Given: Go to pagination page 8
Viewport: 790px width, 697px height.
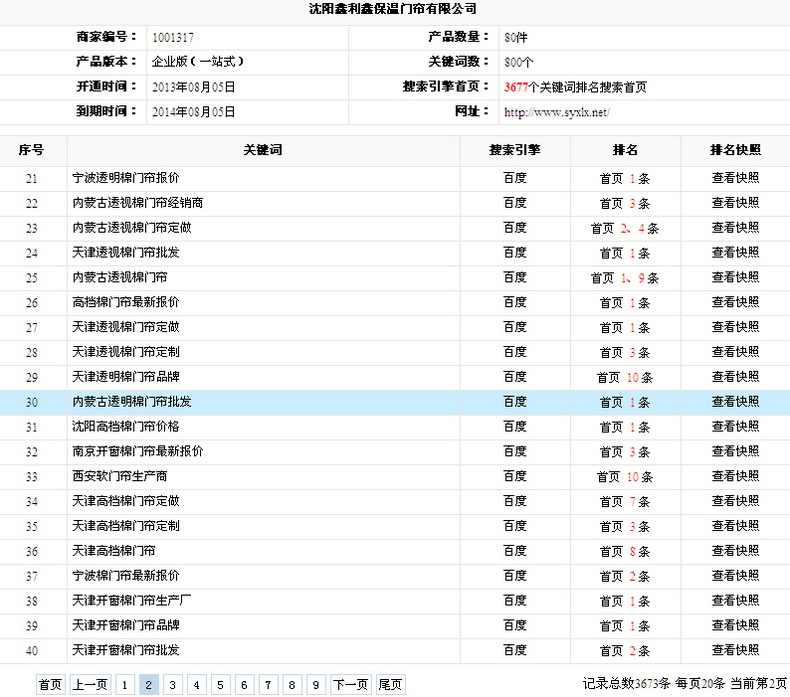Looking at the screenshot, I should pyautogui.click(x=292, y=685).
